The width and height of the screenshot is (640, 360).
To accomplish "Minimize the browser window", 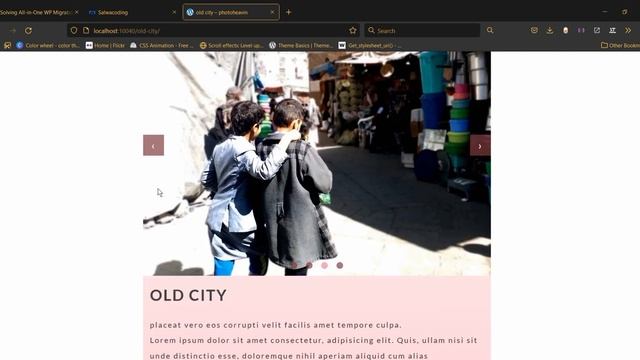I will [x=605, y=12].
